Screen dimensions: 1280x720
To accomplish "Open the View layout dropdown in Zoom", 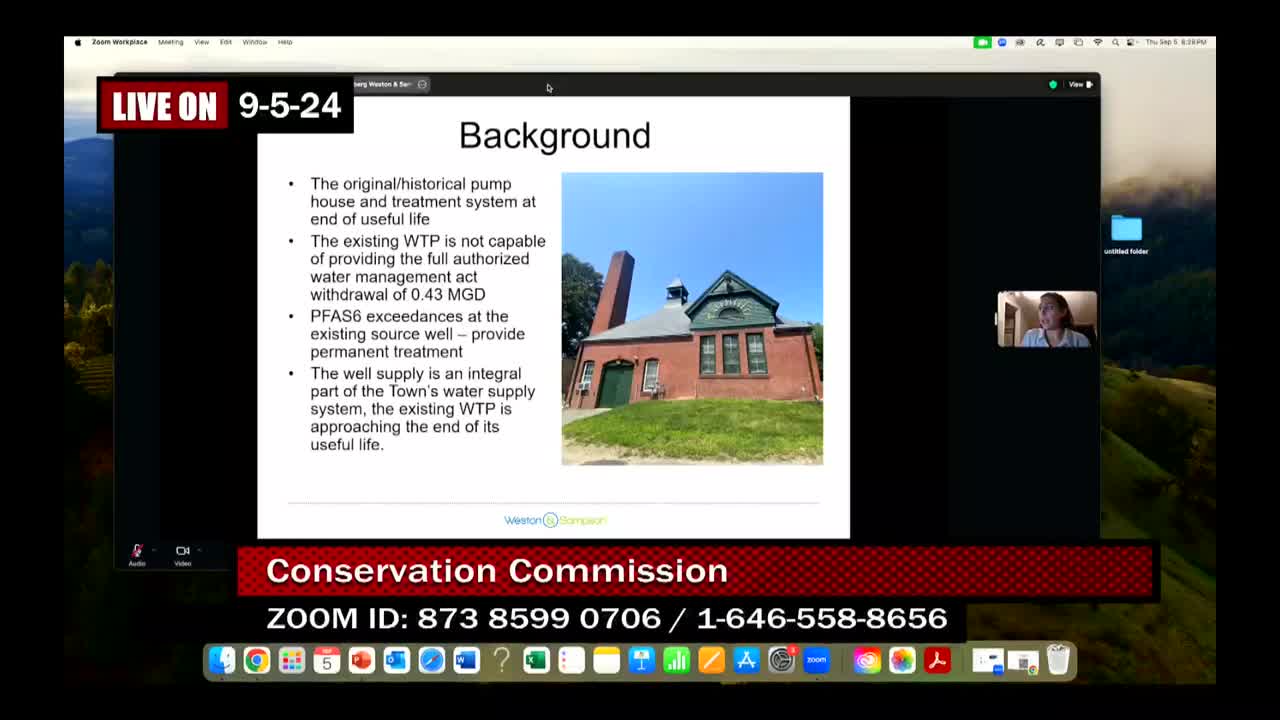I will 1081,85.
